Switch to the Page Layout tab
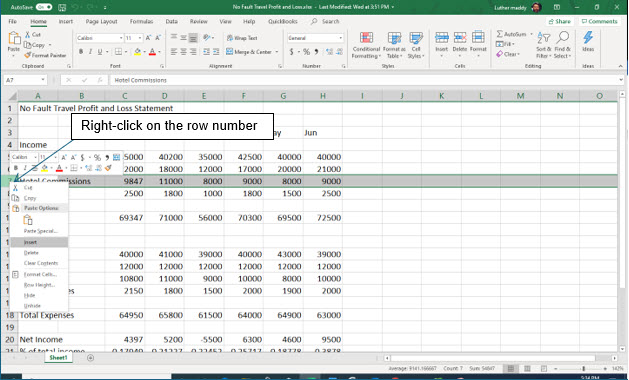This screenshot has height=380, width=629. click(x=101, y=21)
